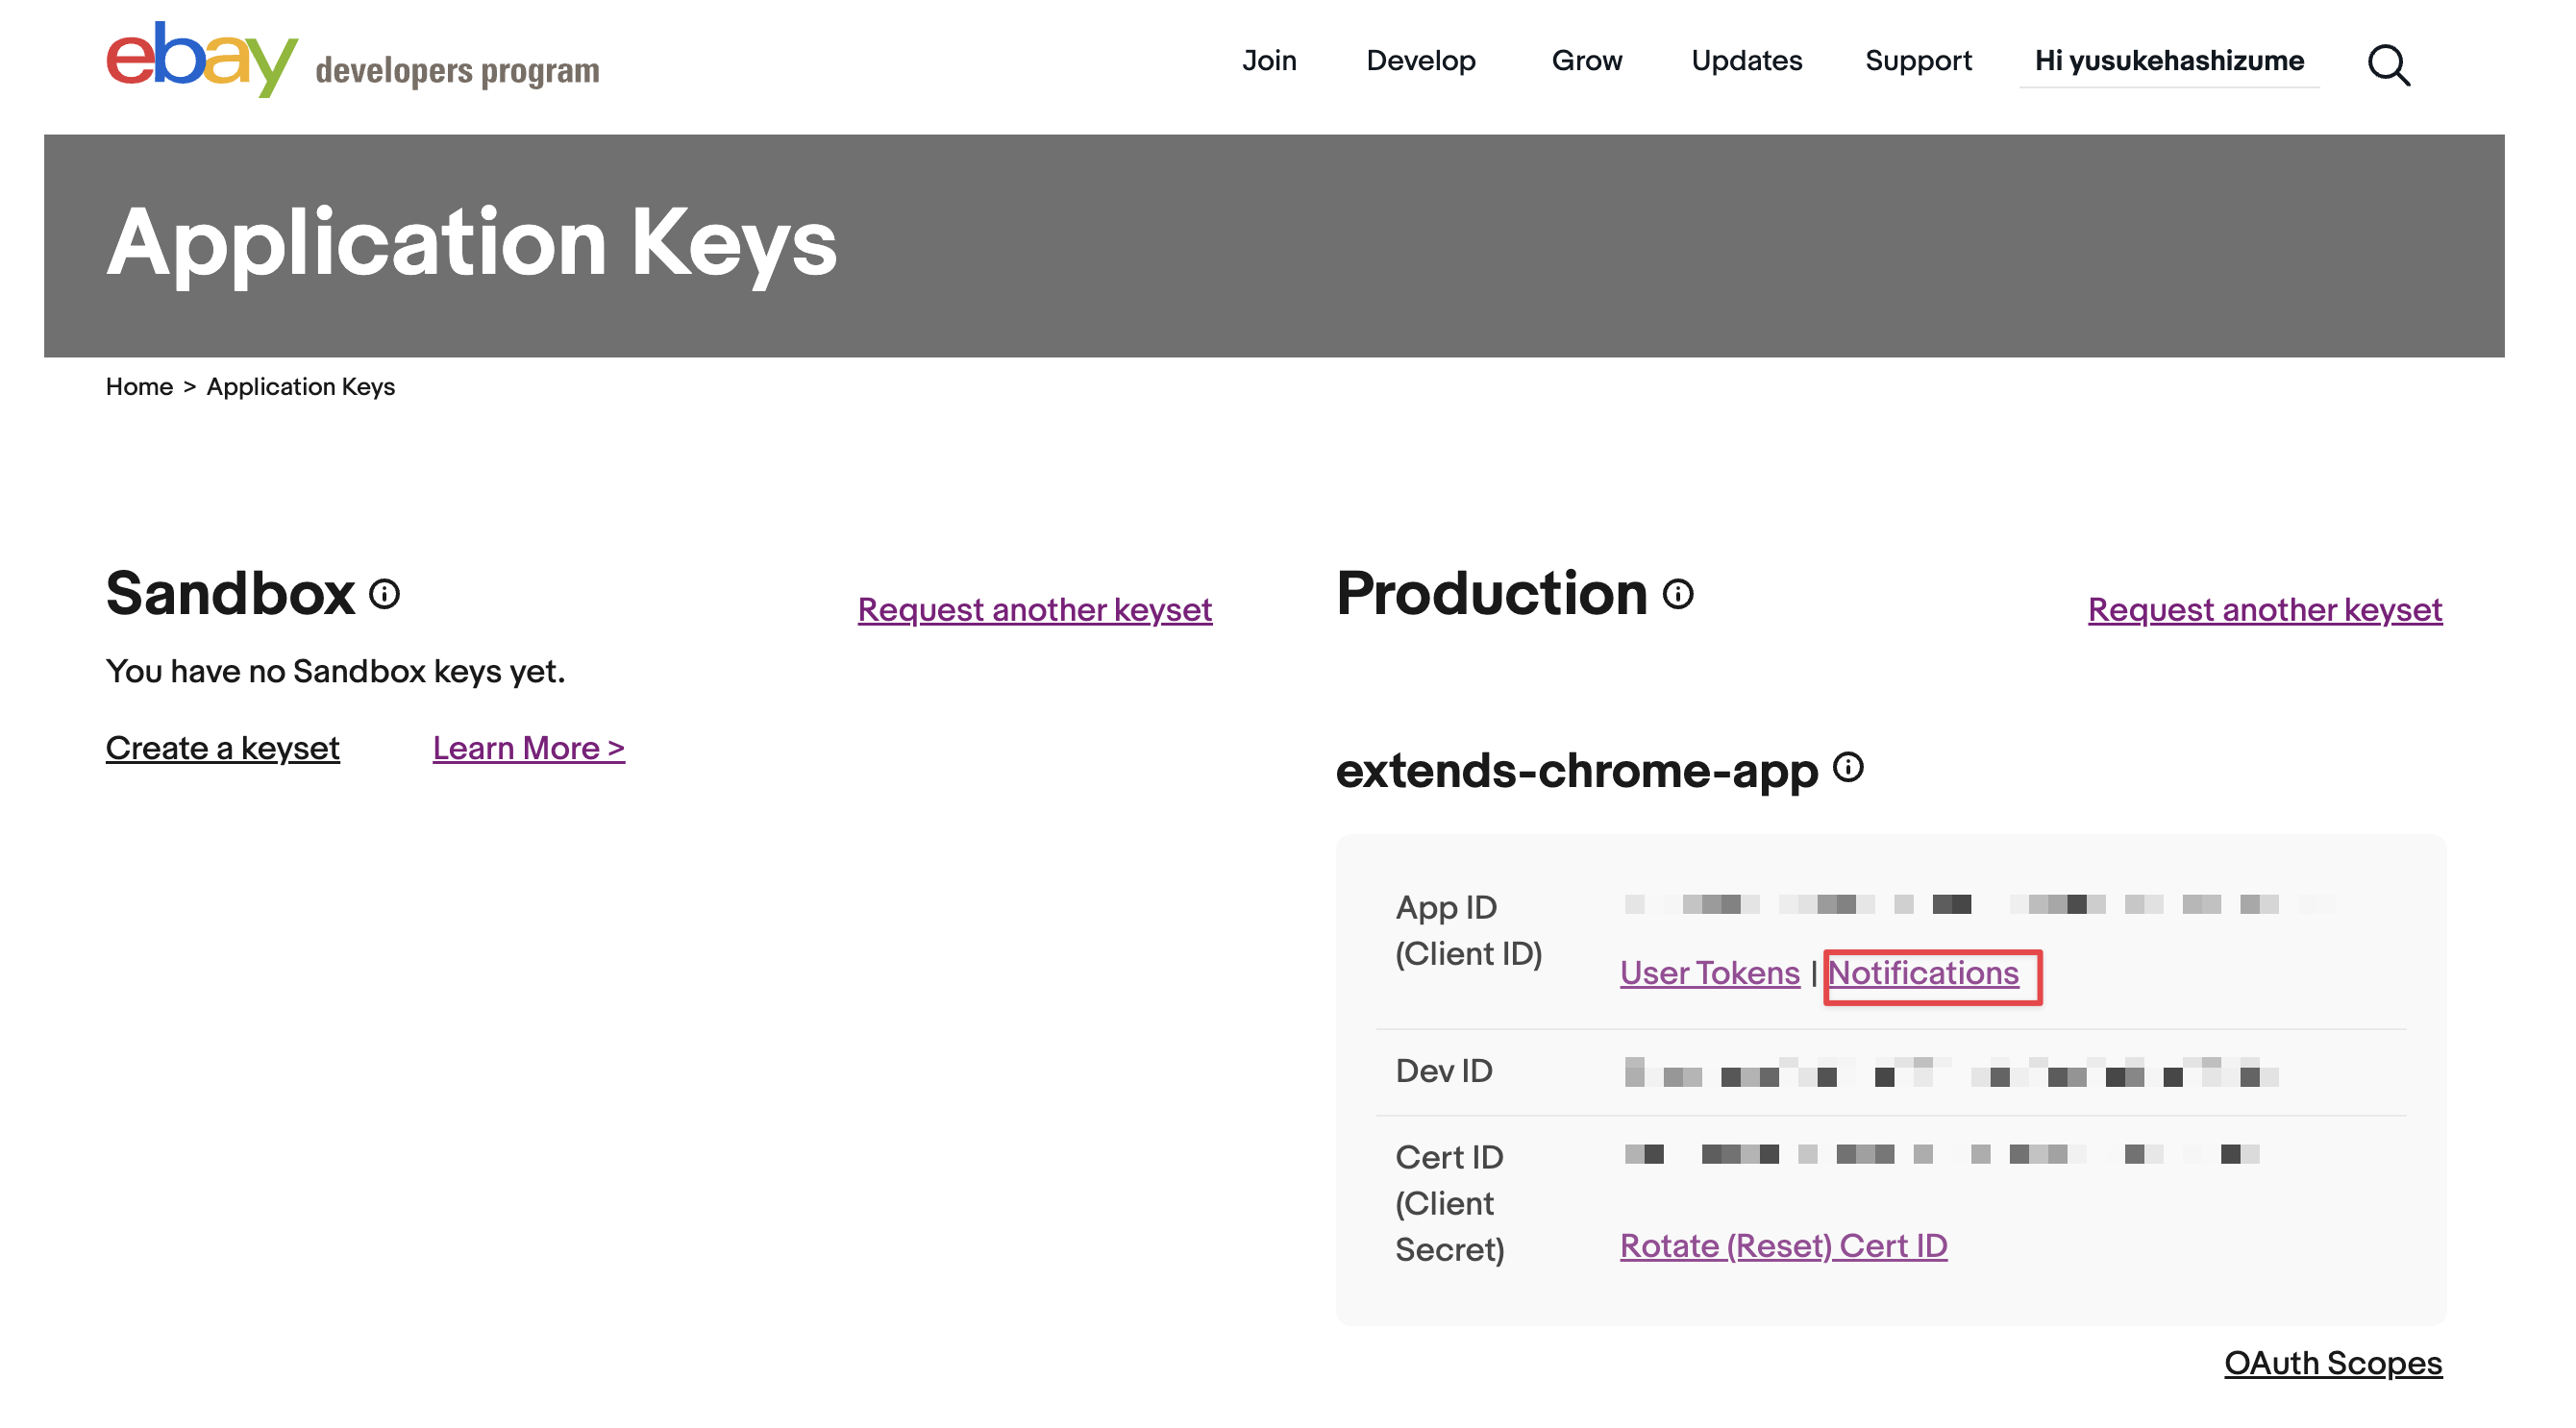Click info icon beside extends-chrome-app
The image size is (2576, 1428).
tap(1848, 767)
